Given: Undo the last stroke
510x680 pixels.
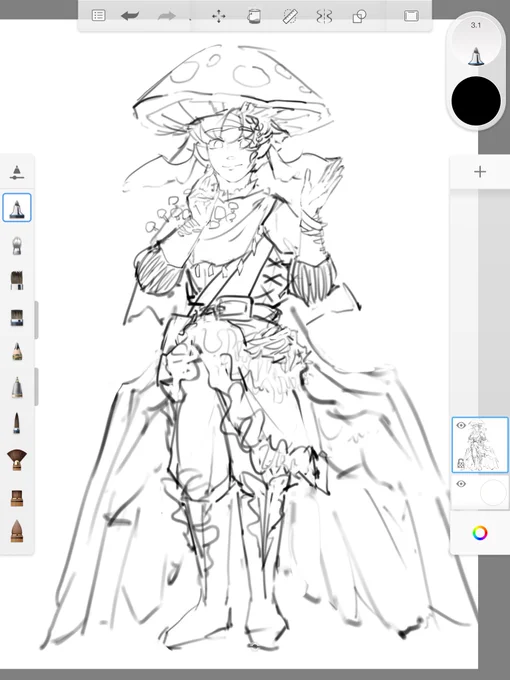Looking at the screenshot, I should click(130, 16).
